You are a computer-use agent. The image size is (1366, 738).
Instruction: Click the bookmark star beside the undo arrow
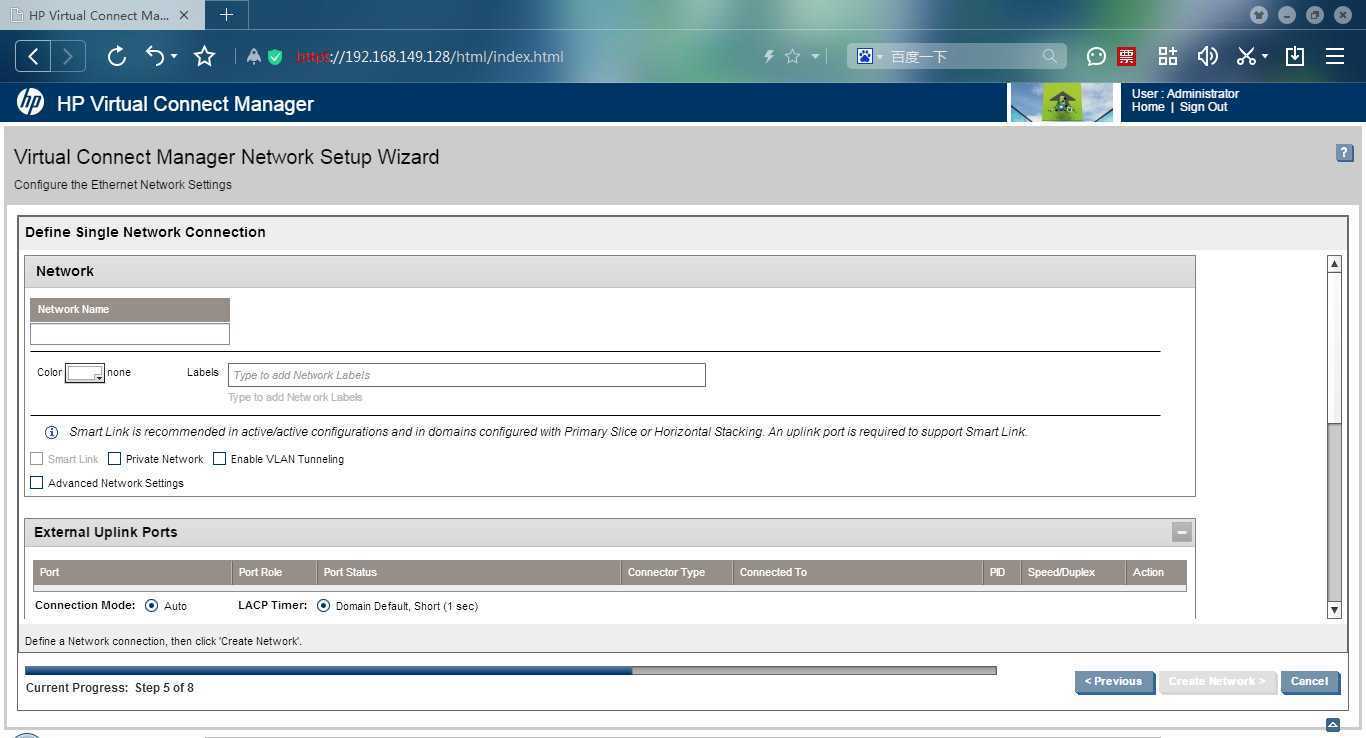point(205,57)
